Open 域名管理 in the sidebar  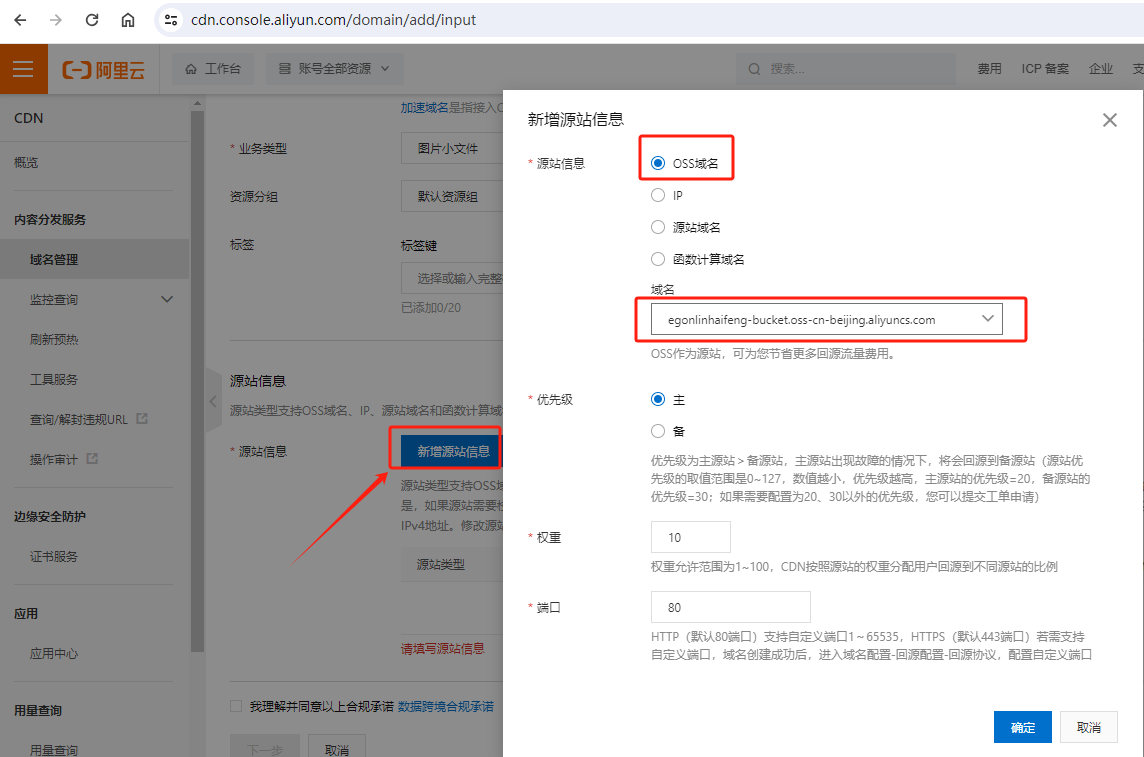coord(54,259)
